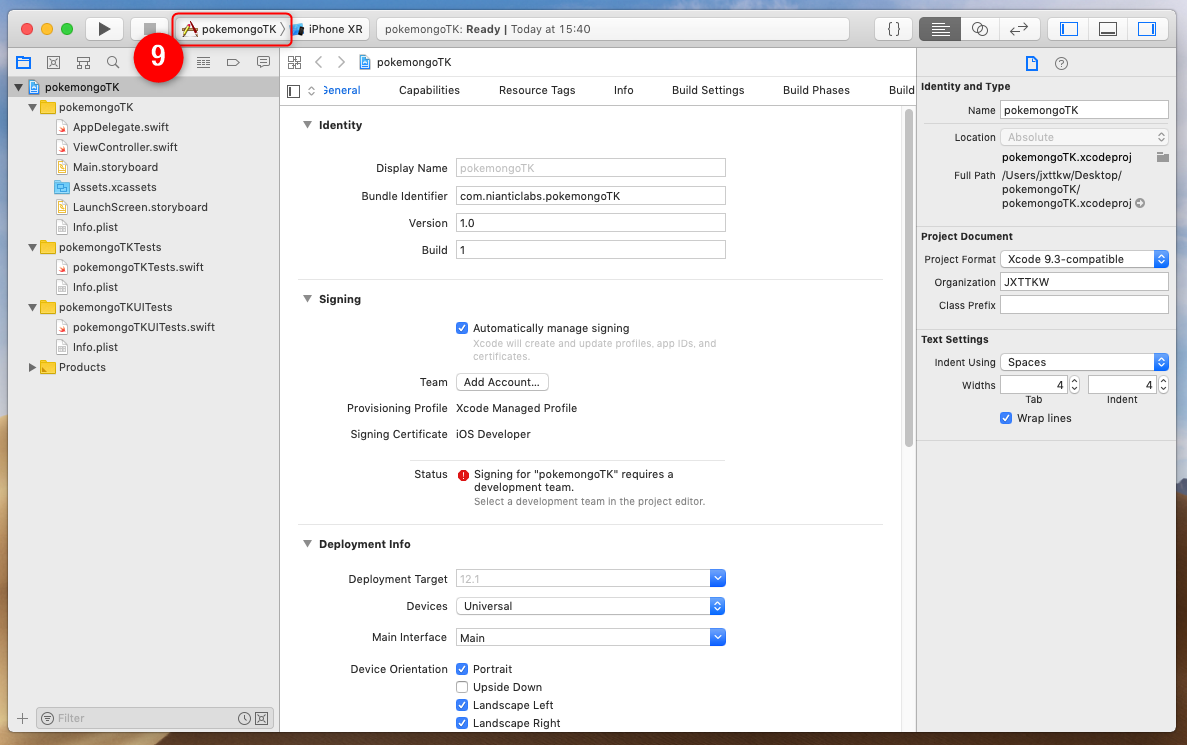Collapse the pokemongoTKTests folder
Screen dimensions: 1187x745
point(33,248)
